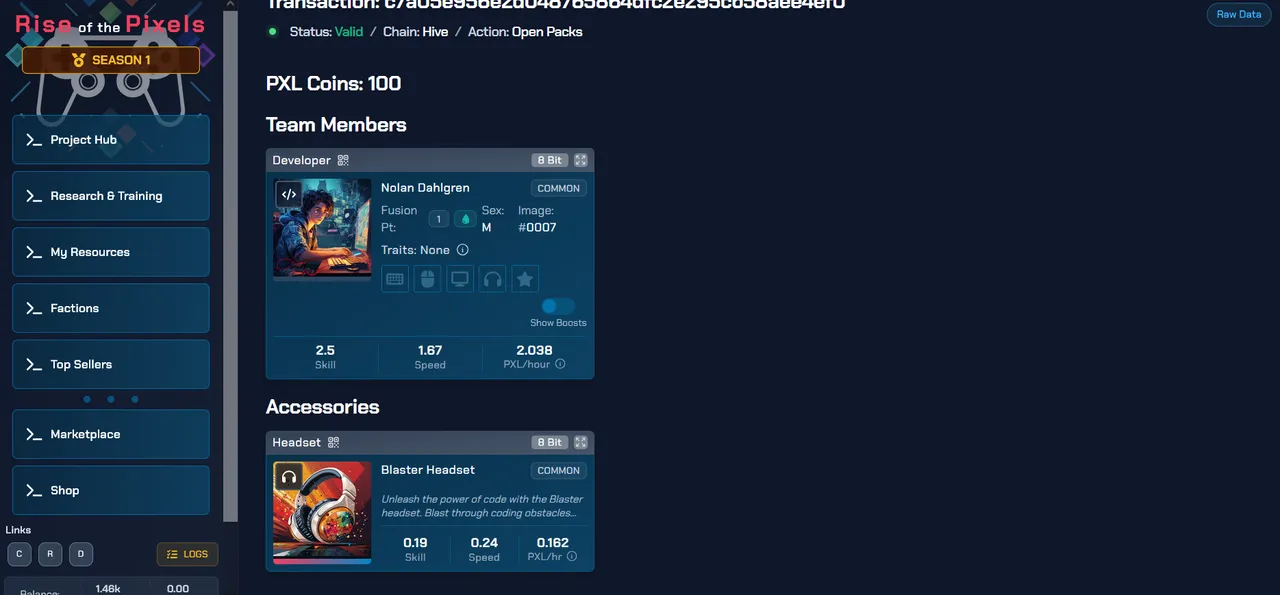Click the monitor accessory slot icon
Viewport: 1280px width, 595px height.
460,279
